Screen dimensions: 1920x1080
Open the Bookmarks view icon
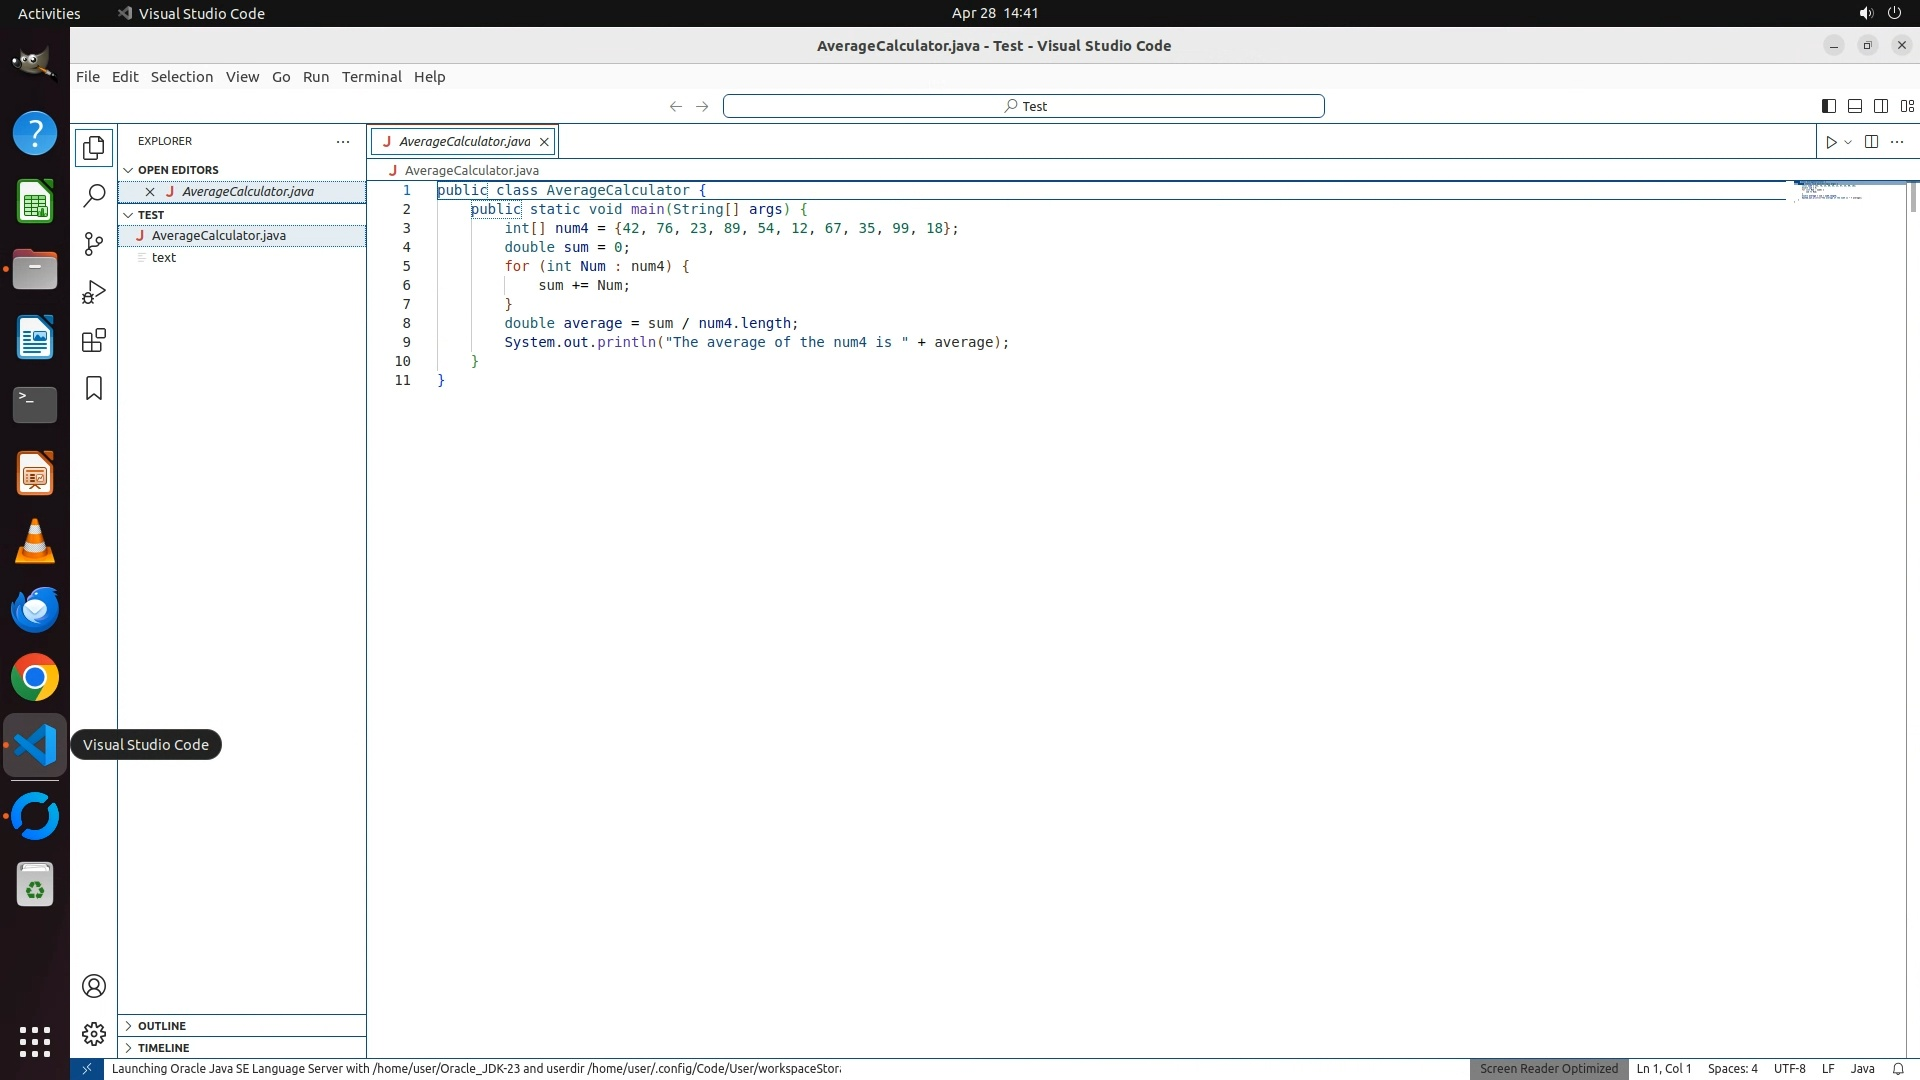[x=94, y=388]
